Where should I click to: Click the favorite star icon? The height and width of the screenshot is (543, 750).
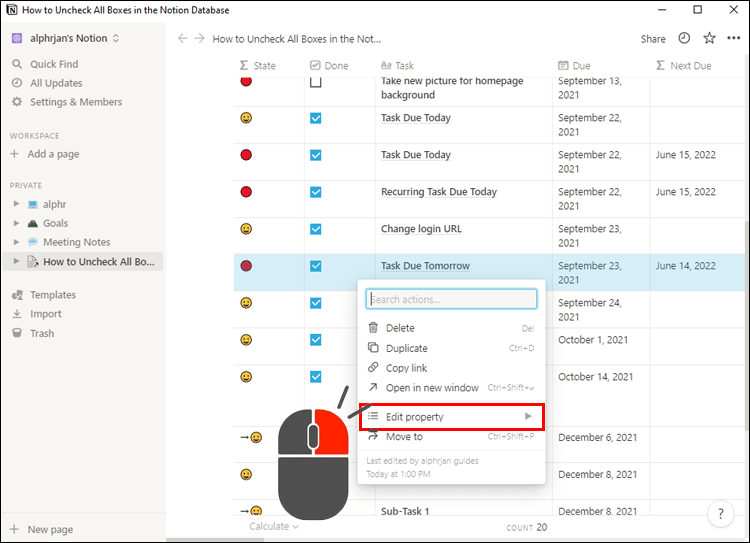tap(709, 39)
